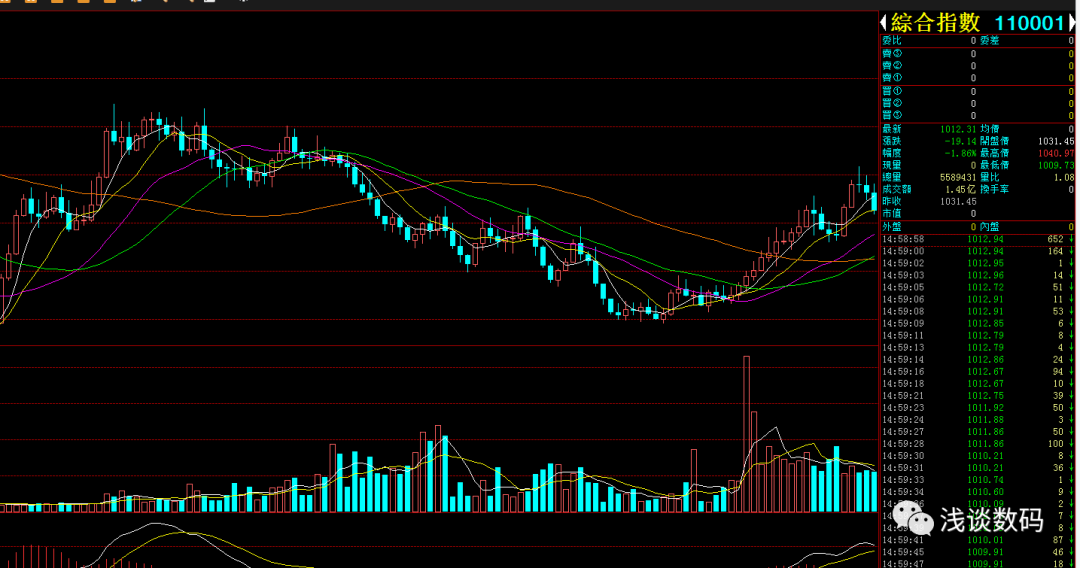Click the volume ratio value 1.08

click(1064, 177)
